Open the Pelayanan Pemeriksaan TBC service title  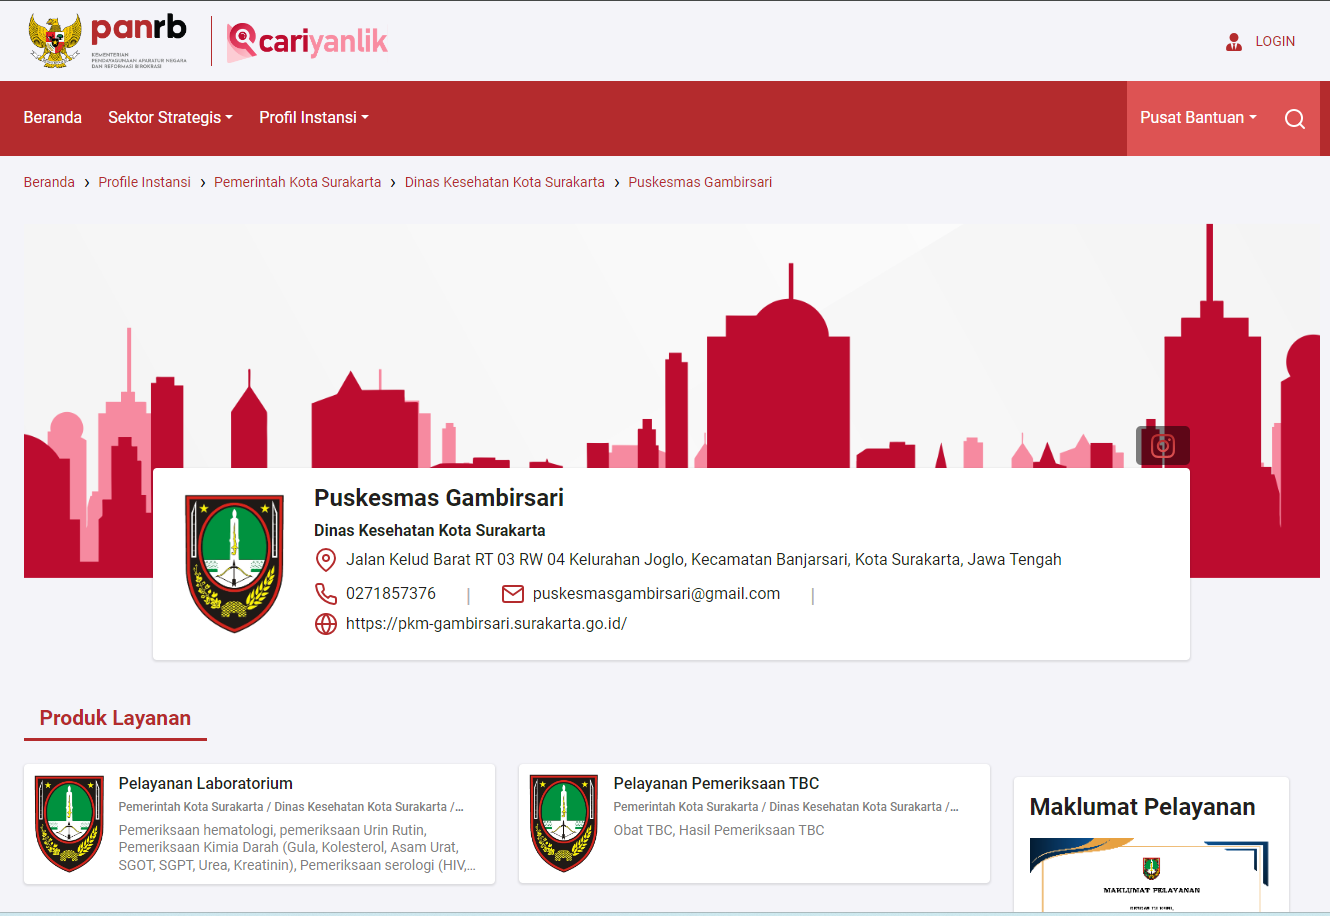[716, 784]
